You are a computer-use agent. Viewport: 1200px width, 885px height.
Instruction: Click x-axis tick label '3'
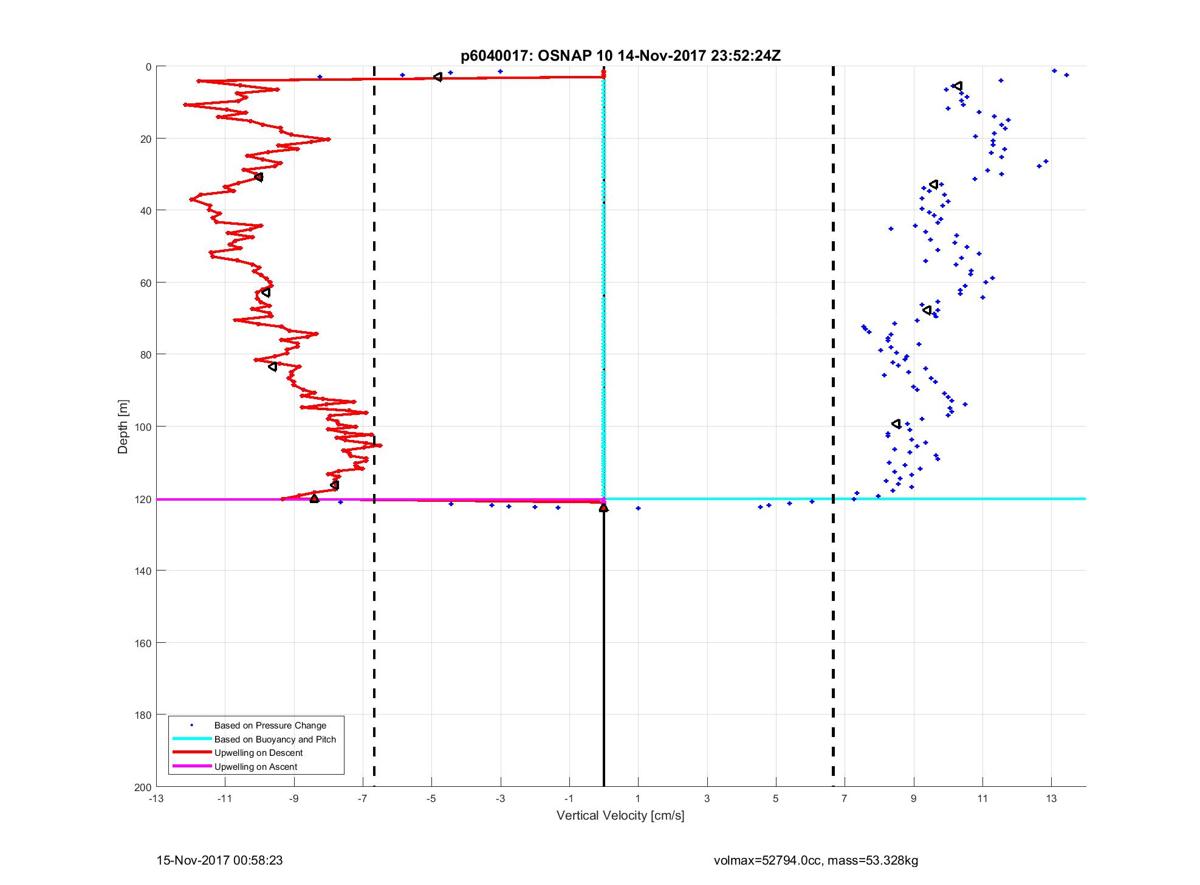(x=707, y=799)
